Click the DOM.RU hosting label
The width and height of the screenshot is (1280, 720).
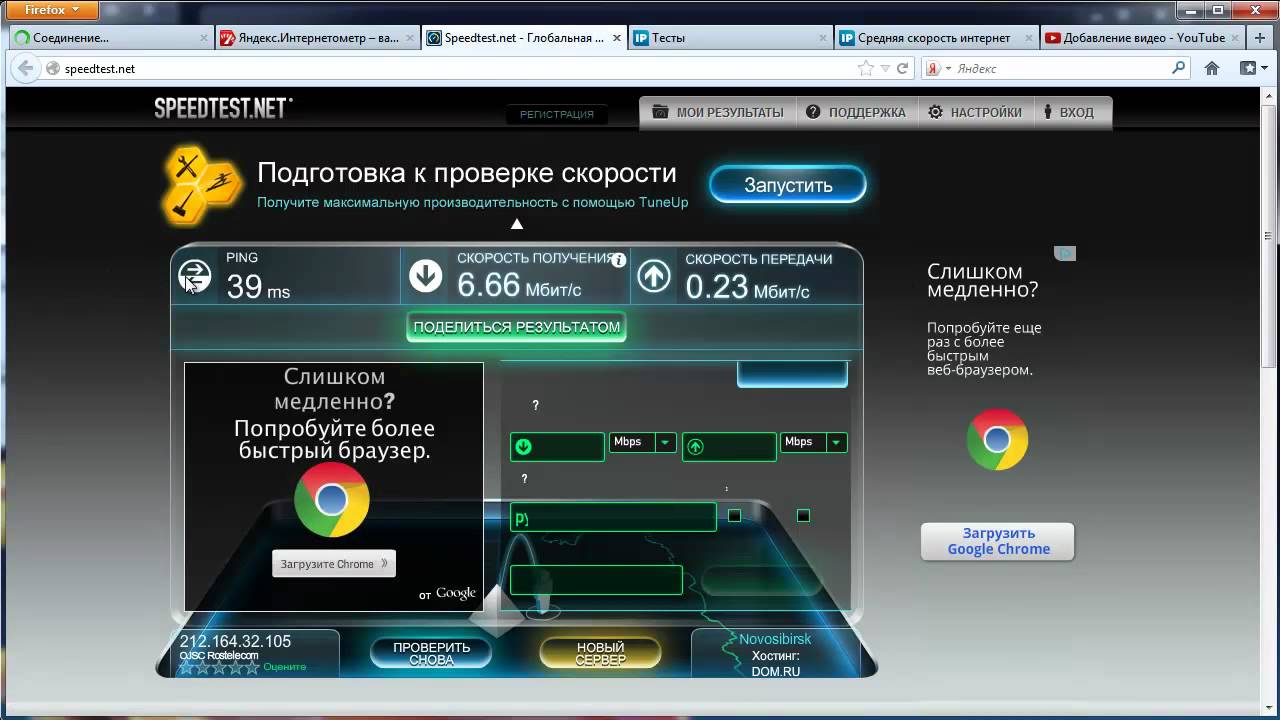[775, 672]
